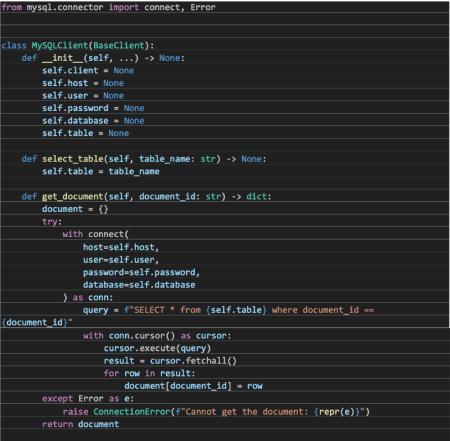
Task: Click the cursor.execute(query) call
Action: point(157,348)
